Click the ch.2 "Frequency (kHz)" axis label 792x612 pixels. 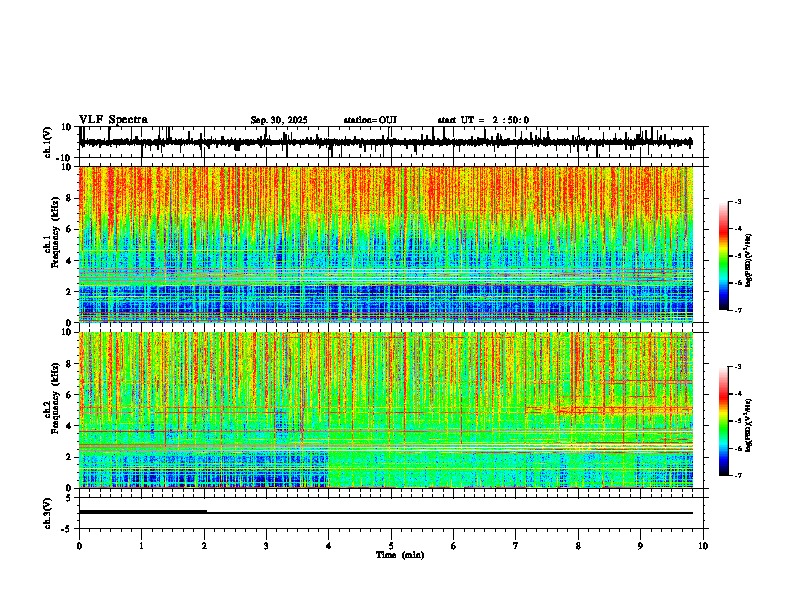click(x=55, y=398)
